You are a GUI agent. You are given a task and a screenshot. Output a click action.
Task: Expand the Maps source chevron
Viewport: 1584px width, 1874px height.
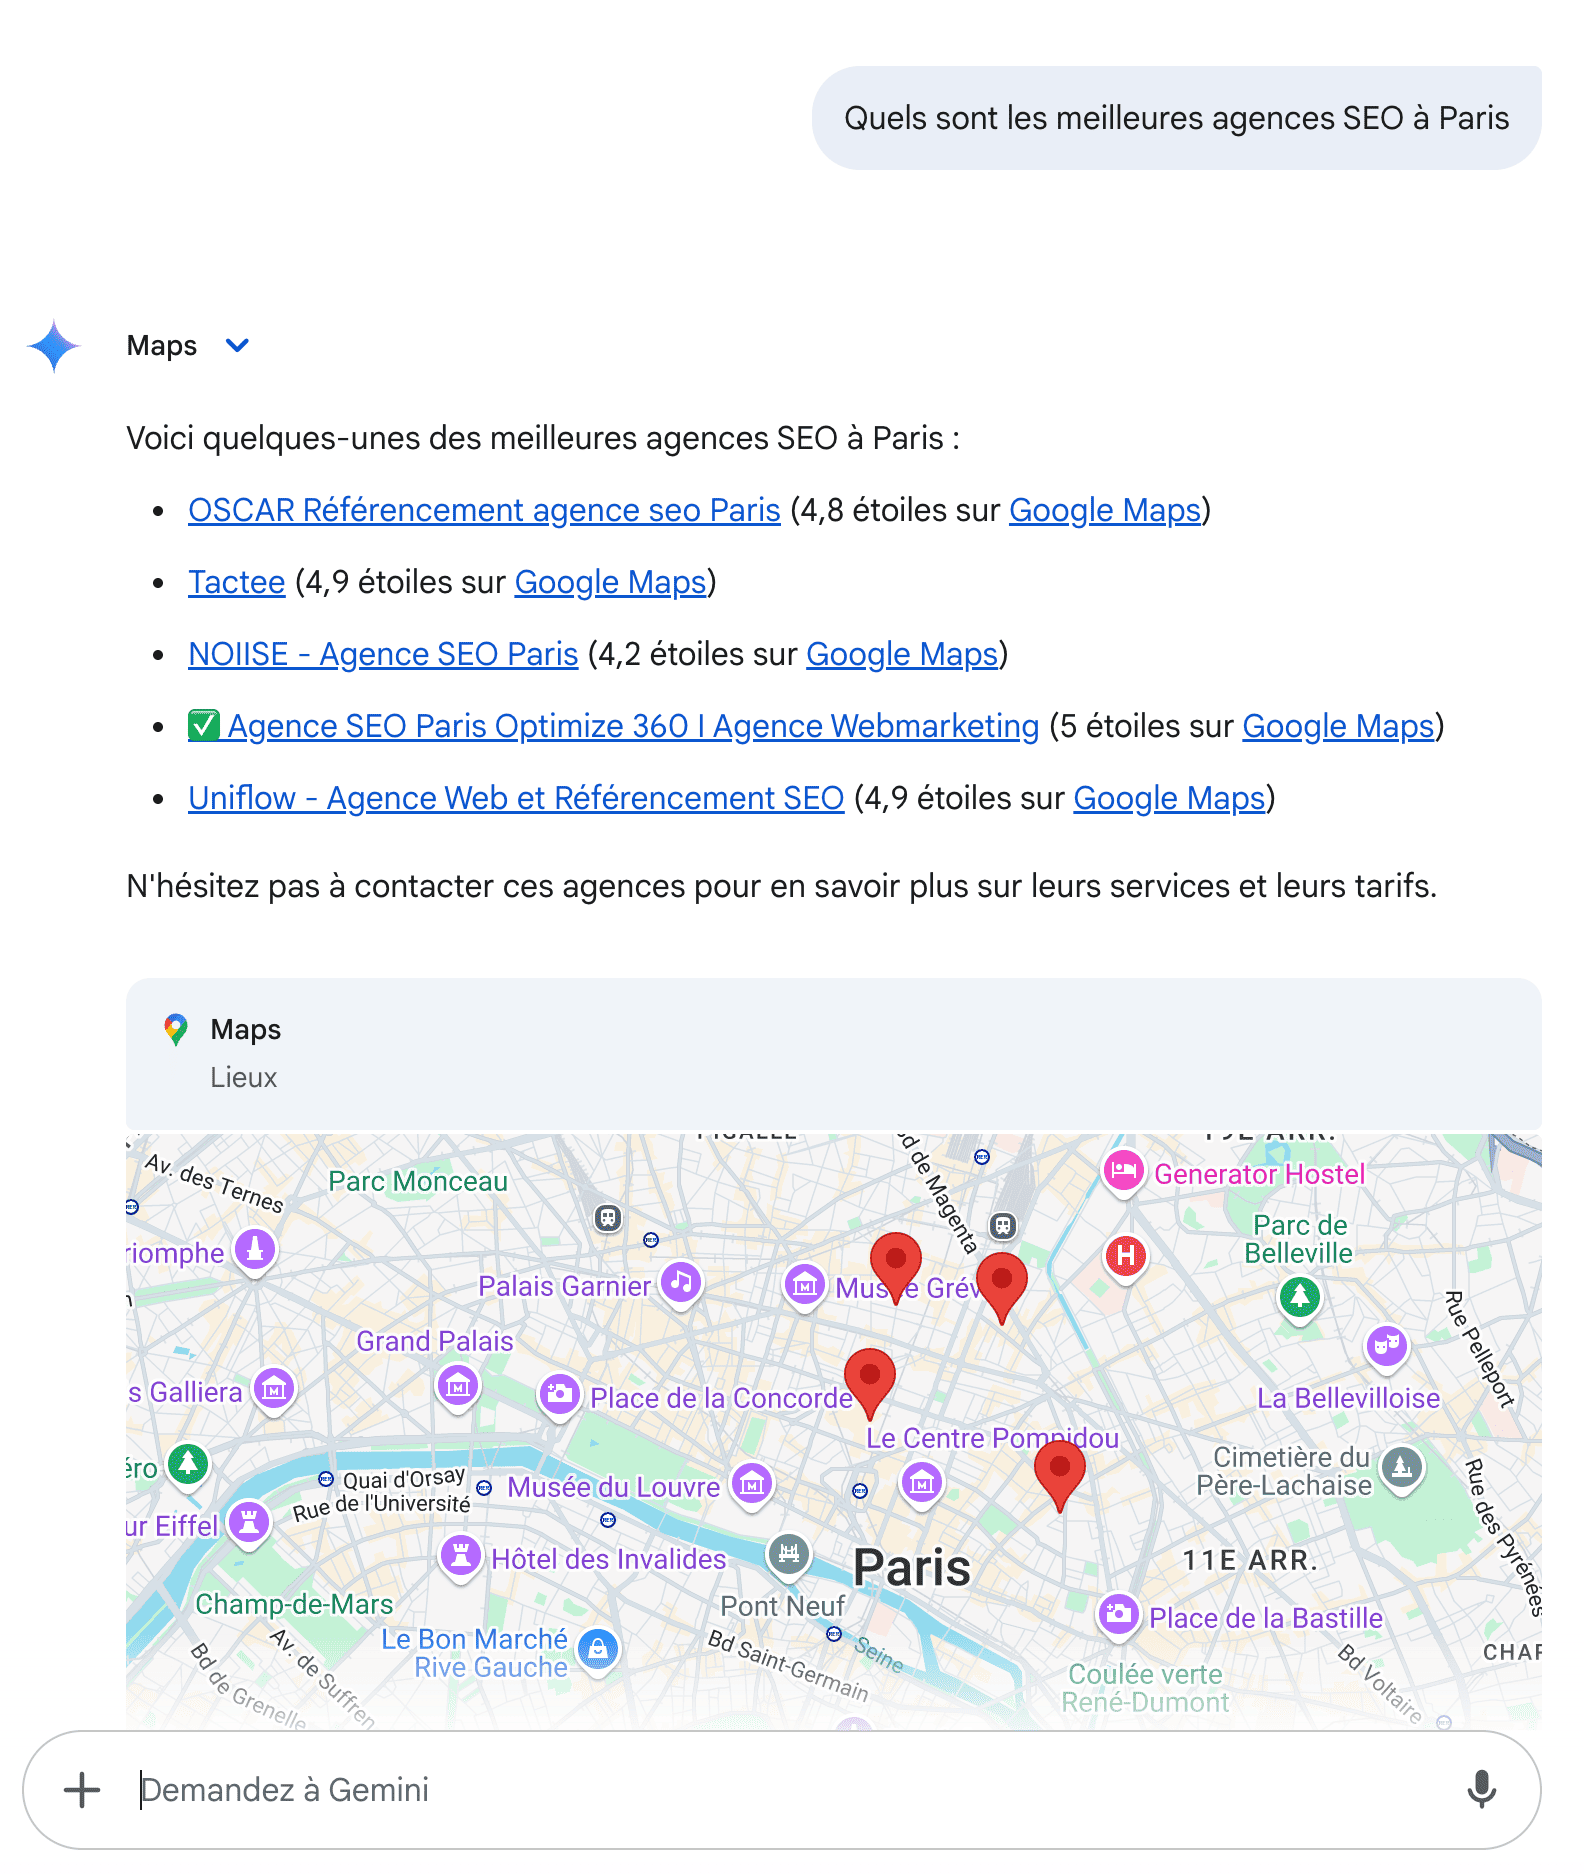click(237, 346)
